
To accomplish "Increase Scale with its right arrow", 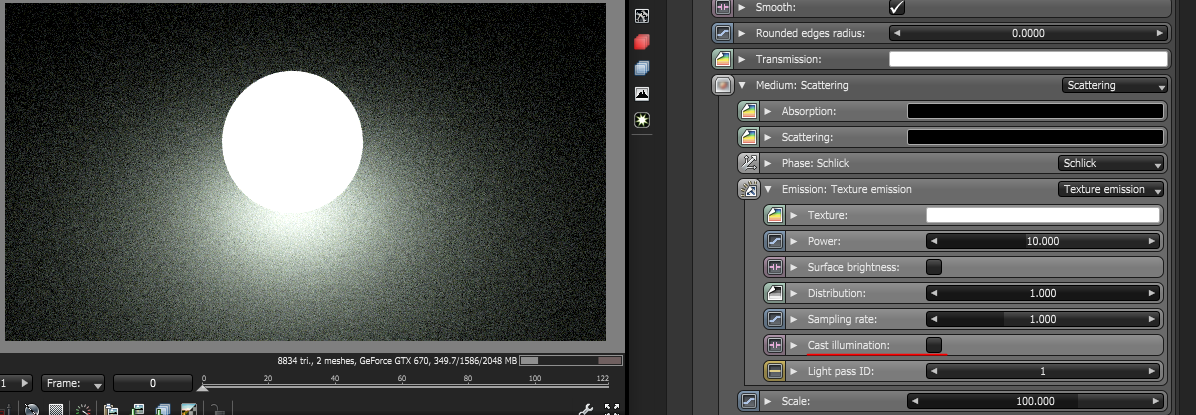I will (x=1156, y=401).
